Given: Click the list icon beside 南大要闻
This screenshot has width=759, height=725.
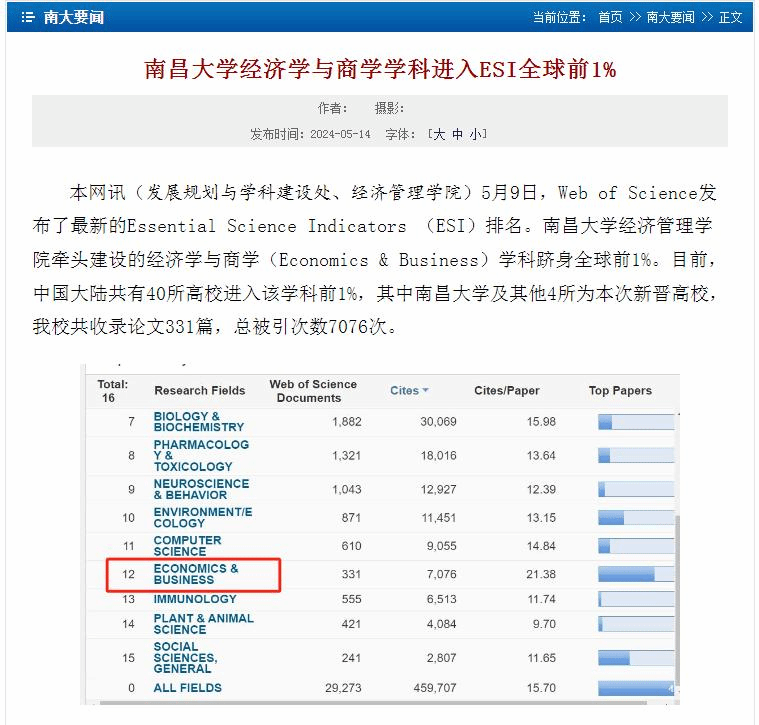Looking at the screenshot, I should pos(28,18).
